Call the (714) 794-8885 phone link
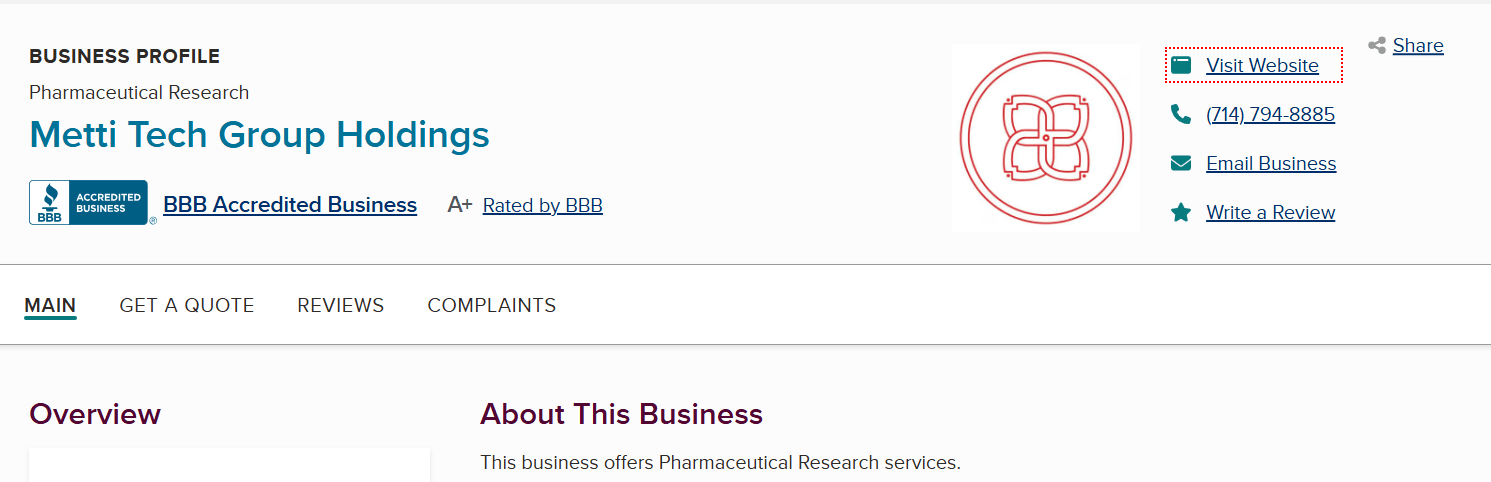This screenshot has height=482, width=1491. 1270,115
